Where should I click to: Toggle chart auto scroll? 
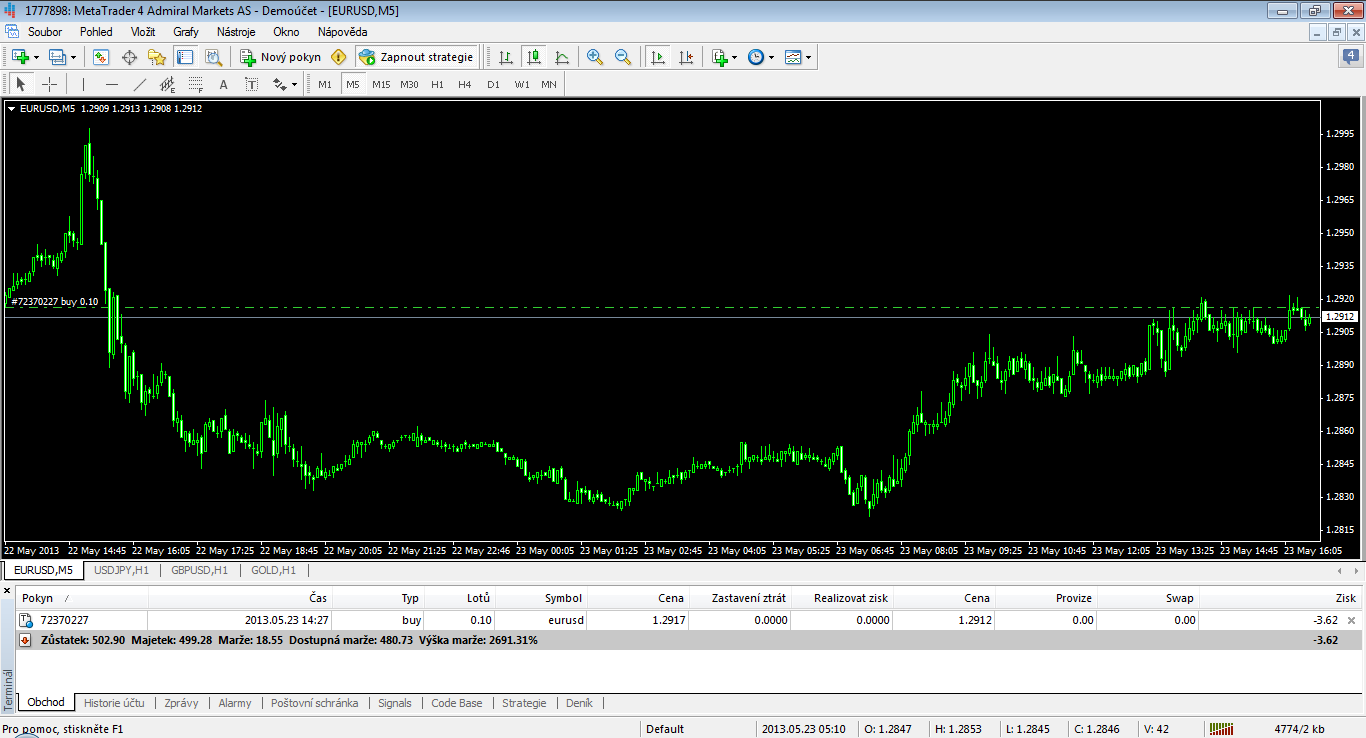(658, 57)
